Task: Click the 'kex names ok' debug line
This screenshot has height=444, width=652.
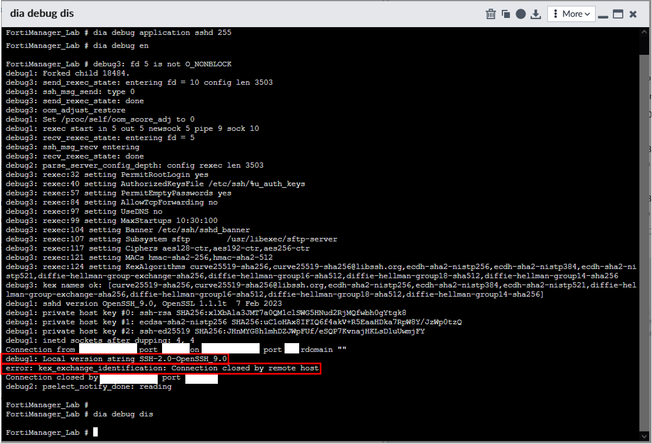Action: pos(321,290)
